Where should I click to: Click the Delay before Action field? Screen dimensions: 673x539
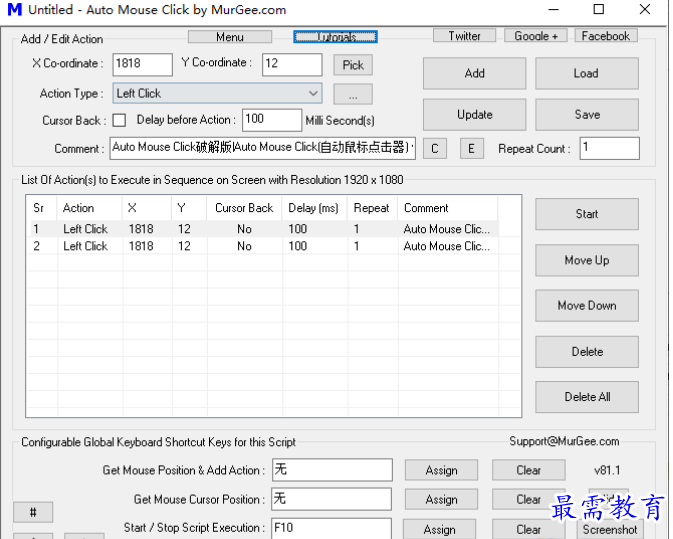click(x=272, y=120)
